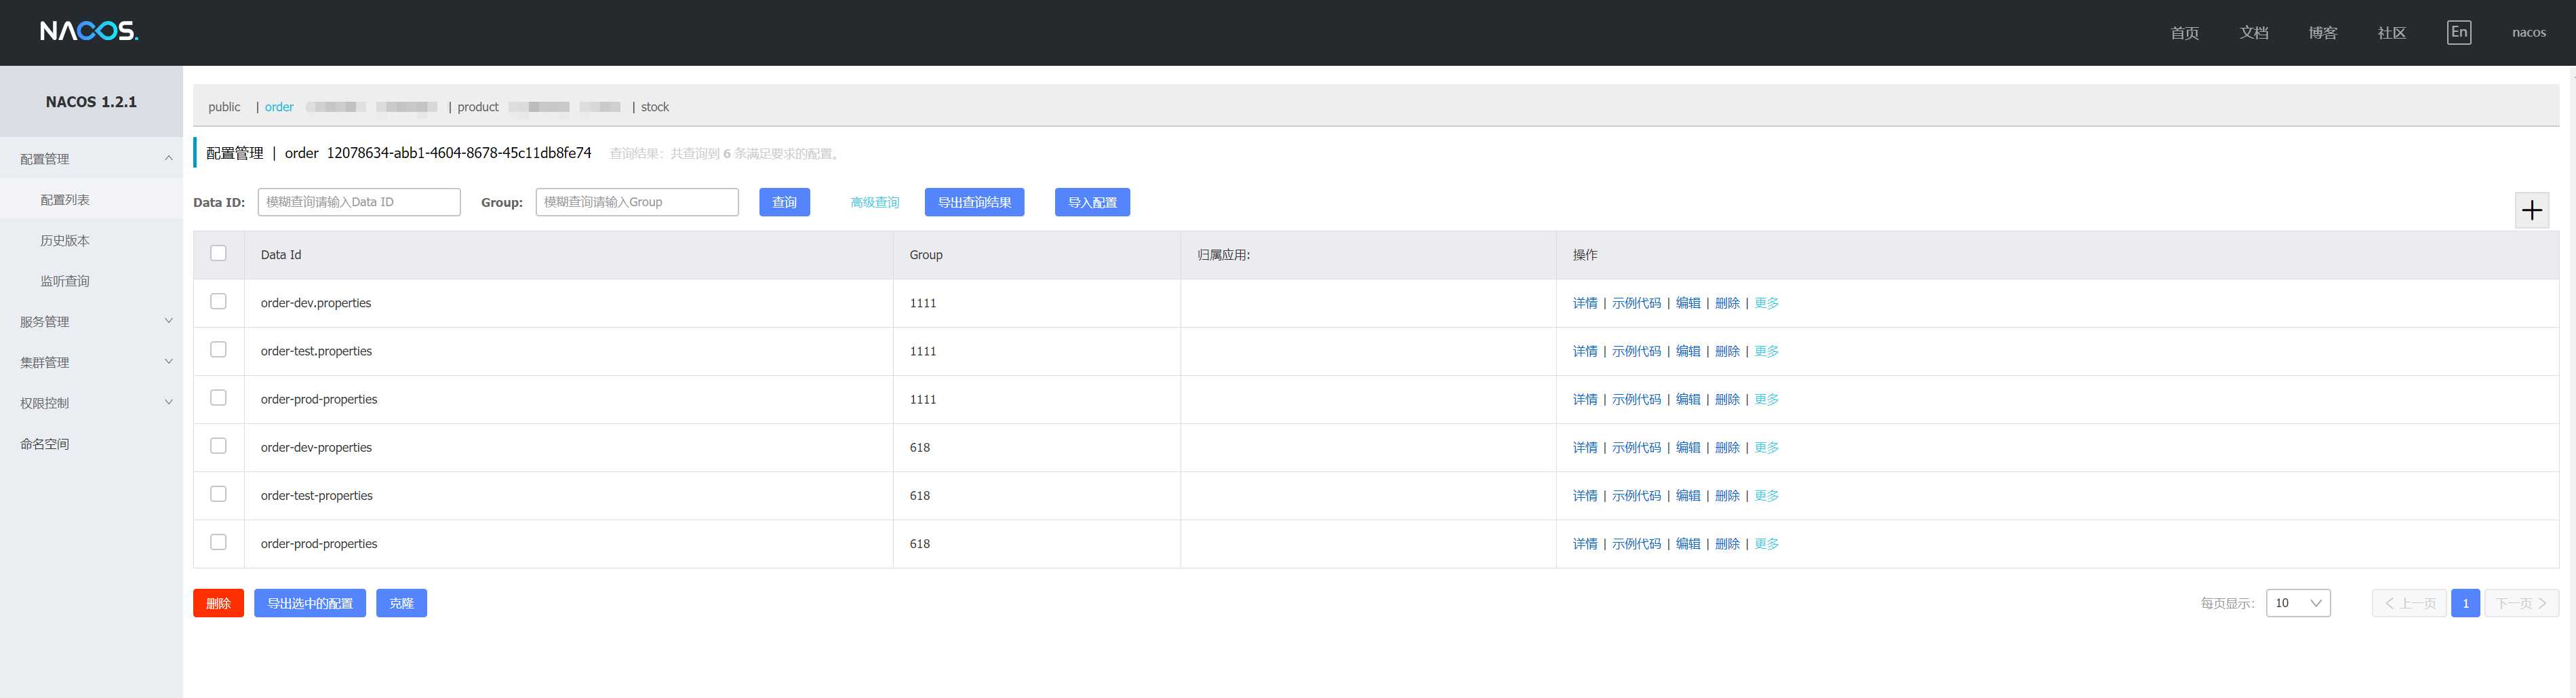Click 编辑 for order-dev-properties group 618

coord(1688,448)
